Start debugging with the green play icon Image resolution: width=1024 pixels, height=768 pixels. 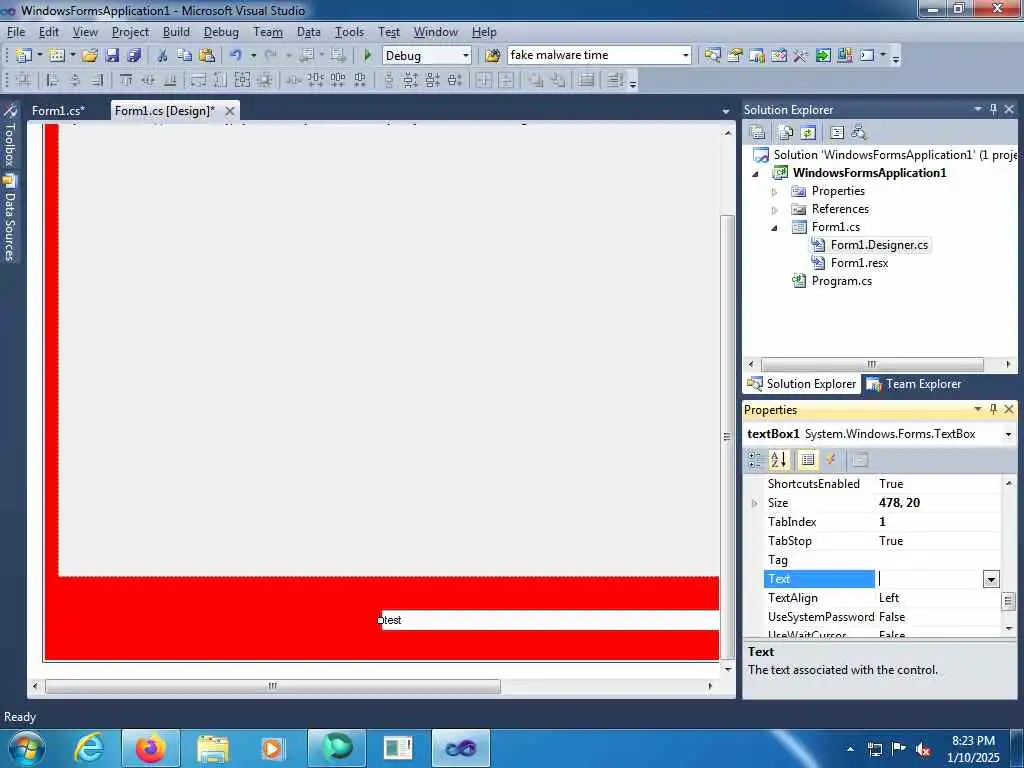(367, 56)
